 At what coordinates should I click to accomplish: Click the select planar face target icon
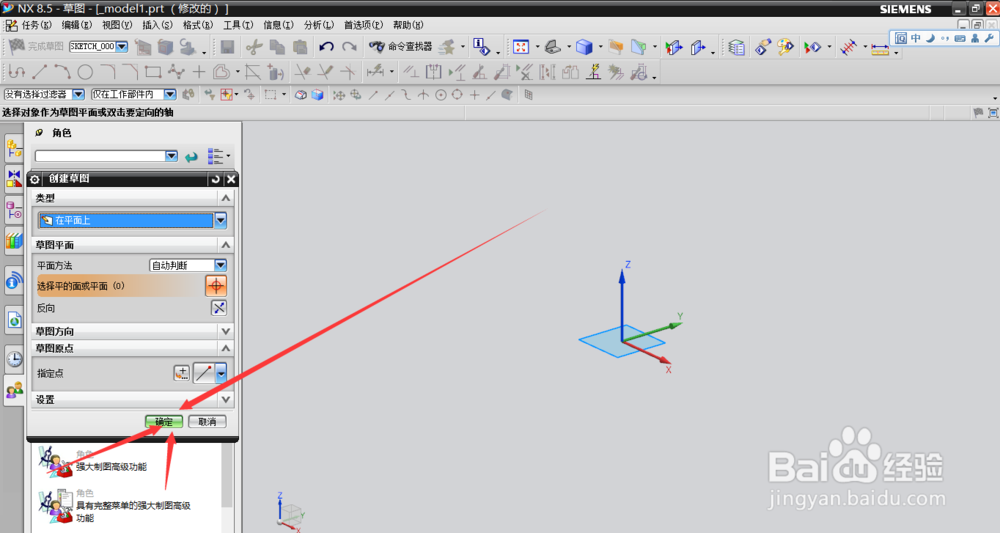pos(216,286)
